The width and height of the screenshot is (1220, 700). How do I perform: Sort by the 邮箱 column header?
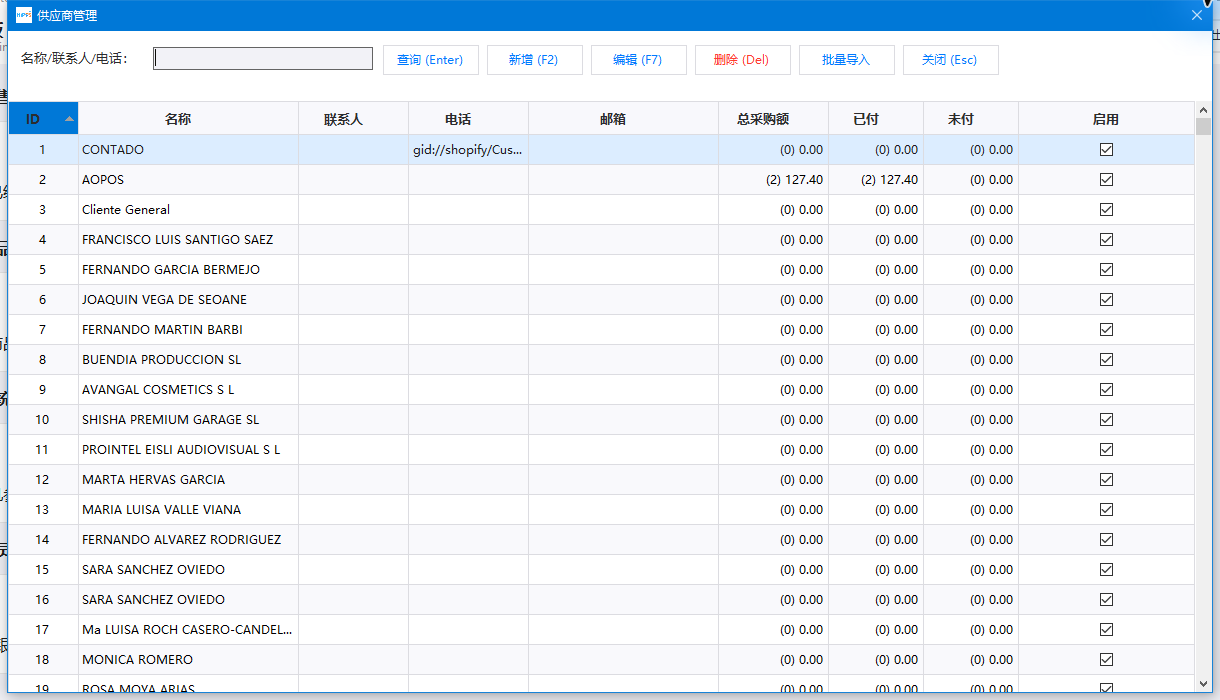[x=623, y=119]
